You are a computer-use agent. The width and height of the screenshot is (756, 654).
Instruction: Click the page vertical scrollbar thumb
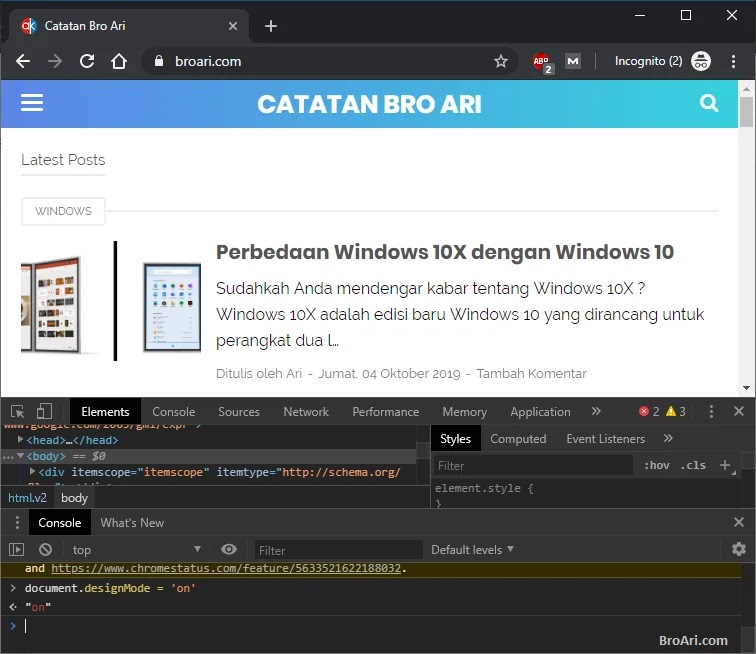pos(746,112)
